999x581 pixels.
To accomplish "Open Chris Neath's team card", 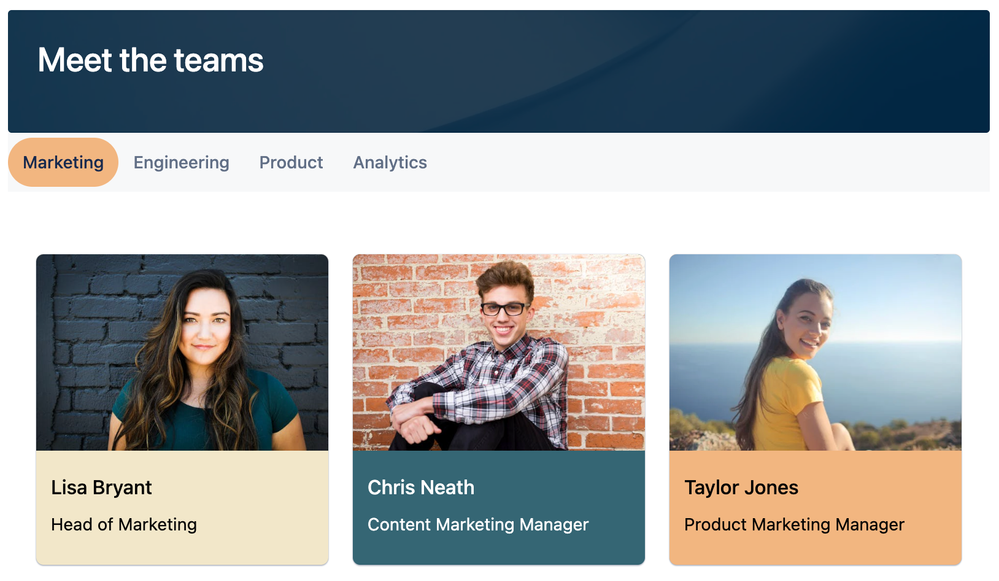I will click(x=498, y=410).
